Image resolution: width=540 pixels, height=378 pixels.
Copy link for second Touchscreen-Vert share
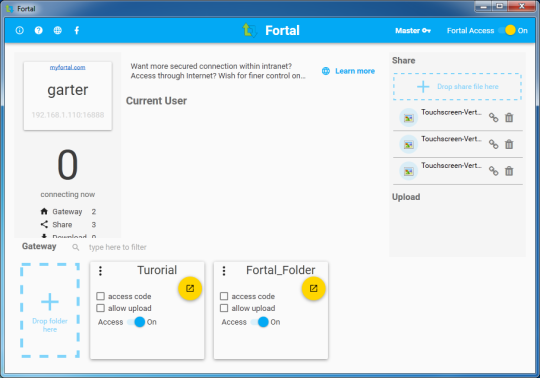click(x=494, y=144)
